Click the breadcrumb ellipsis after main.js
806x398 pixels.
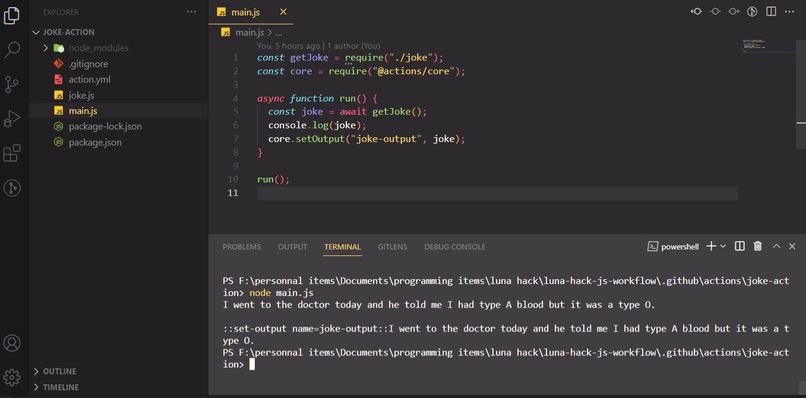click(279, 32)
